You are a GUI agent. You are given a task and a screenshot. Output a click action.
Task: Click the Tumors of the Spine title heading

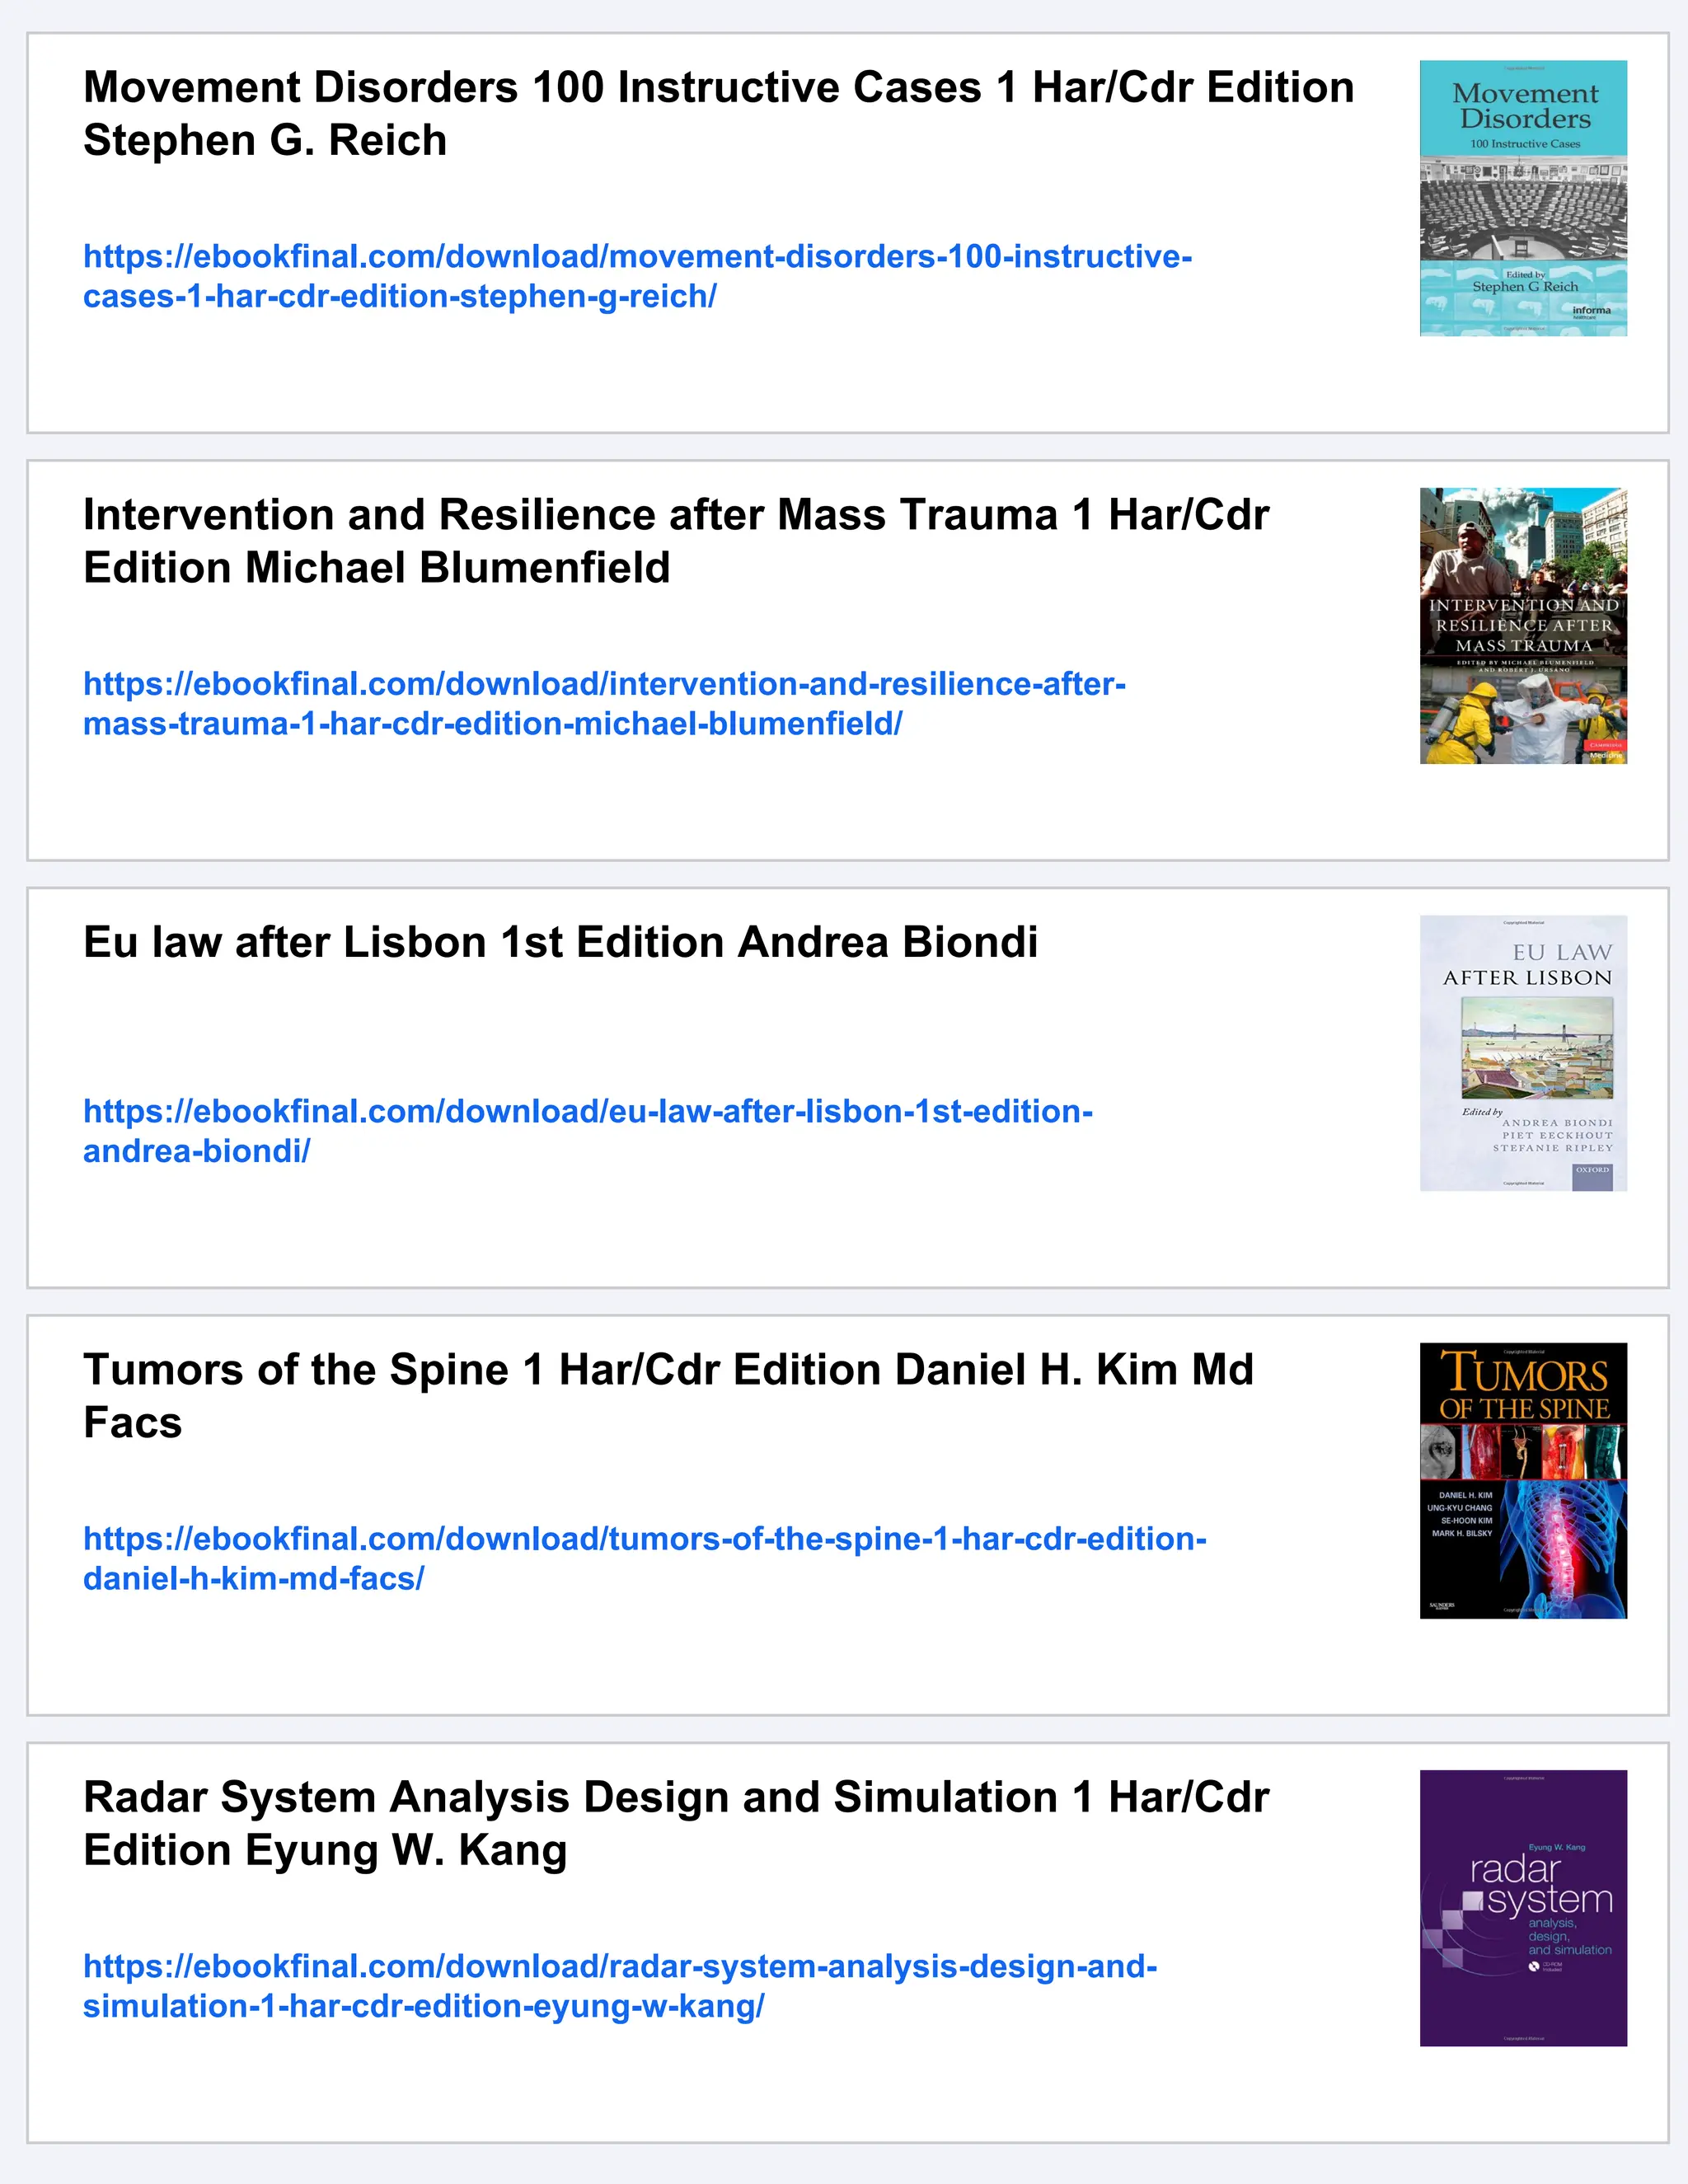[x=668, y=1395]
